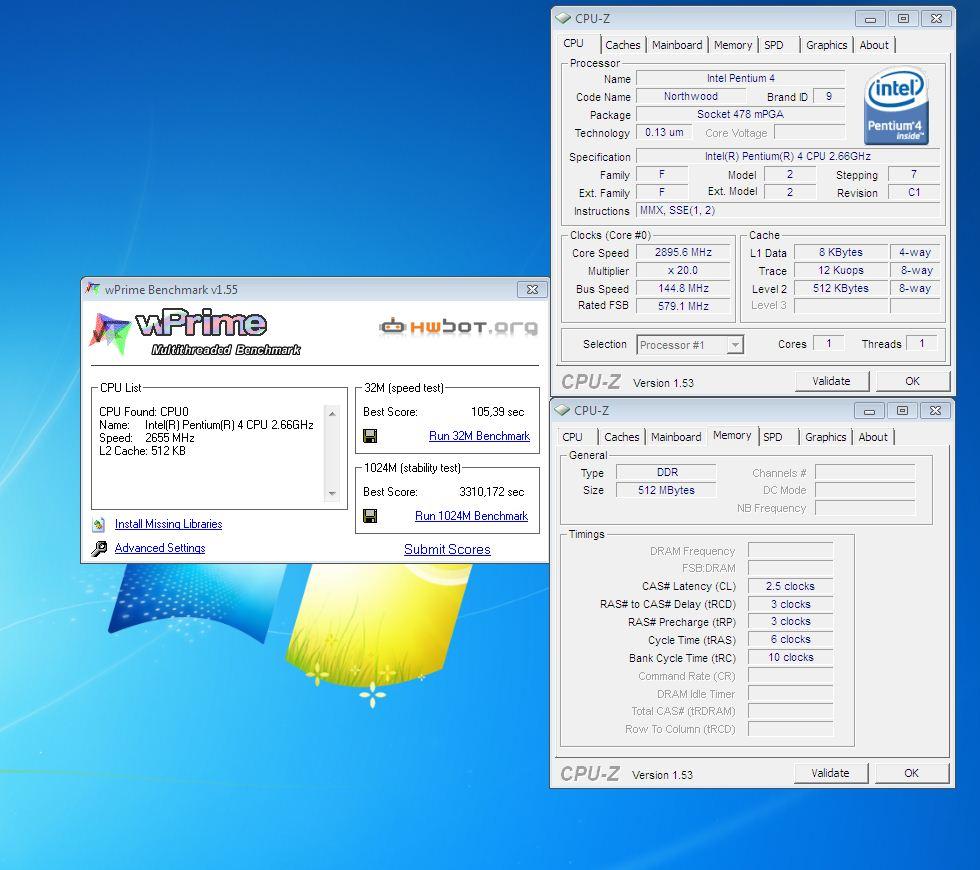The image size is (980, 870).
Task: Click the Package field Socket 478 mPGA
Action: point(741,114)
